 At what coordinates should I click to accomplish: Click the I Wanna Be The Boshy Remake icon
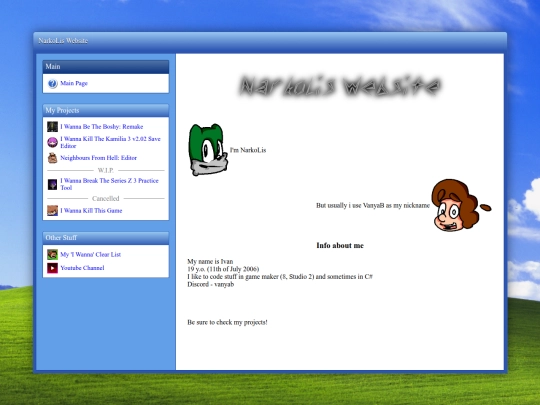tap(52, 126)
